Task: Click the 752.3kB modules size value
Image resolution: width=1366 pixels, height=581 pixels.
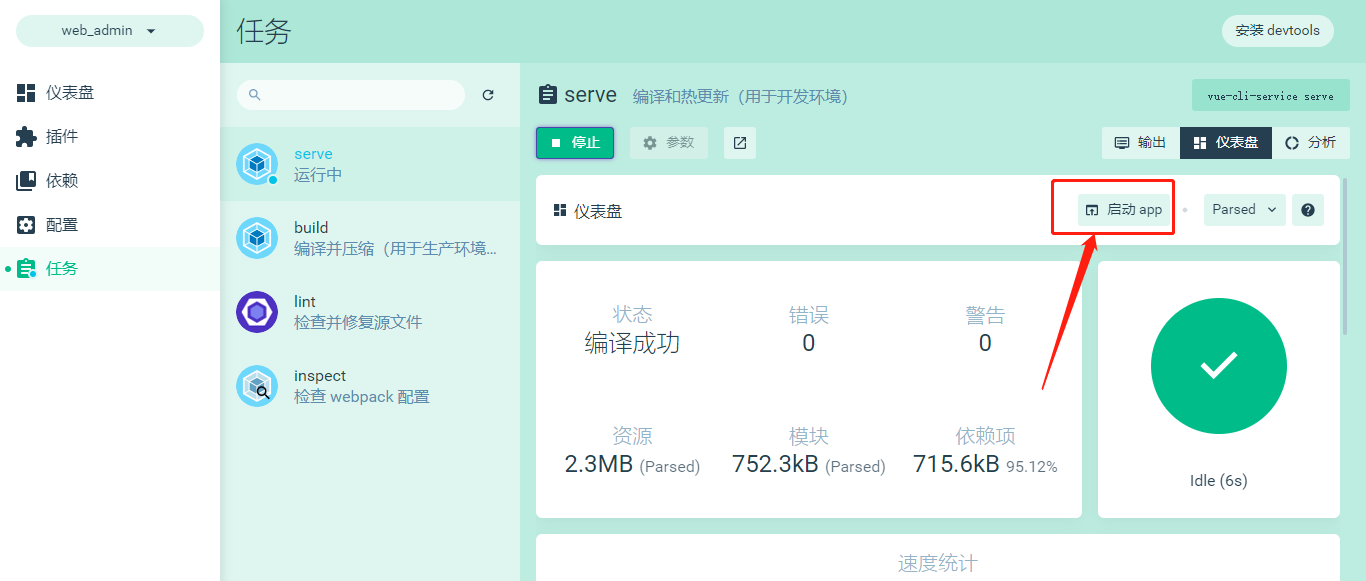Action: (775, 464)
